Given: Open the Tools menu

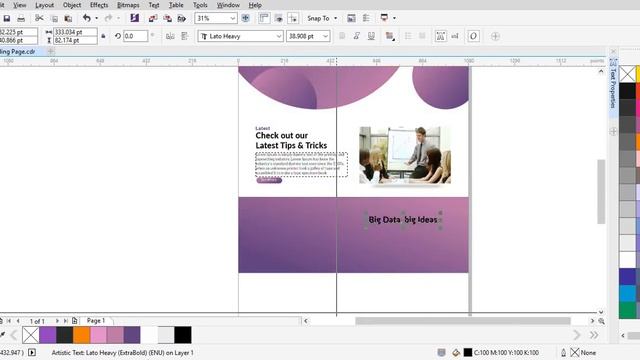Looking at the screenshot, I should click(200, 5).
